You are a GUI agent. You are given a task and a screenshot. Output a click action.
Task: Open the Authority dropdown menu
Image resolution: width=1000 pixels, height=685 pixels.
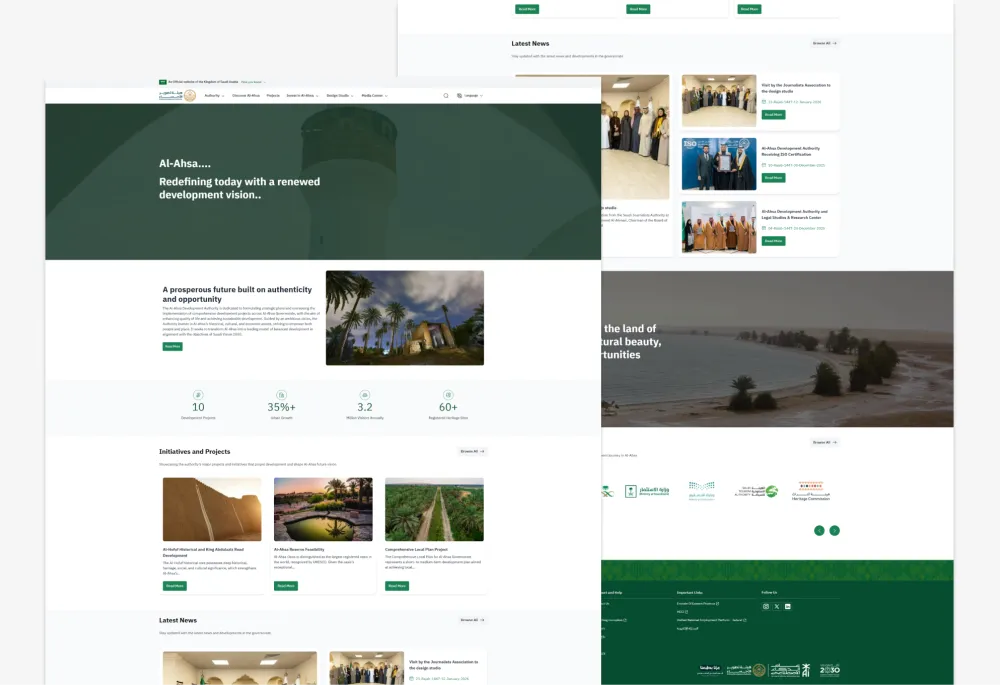214,96
